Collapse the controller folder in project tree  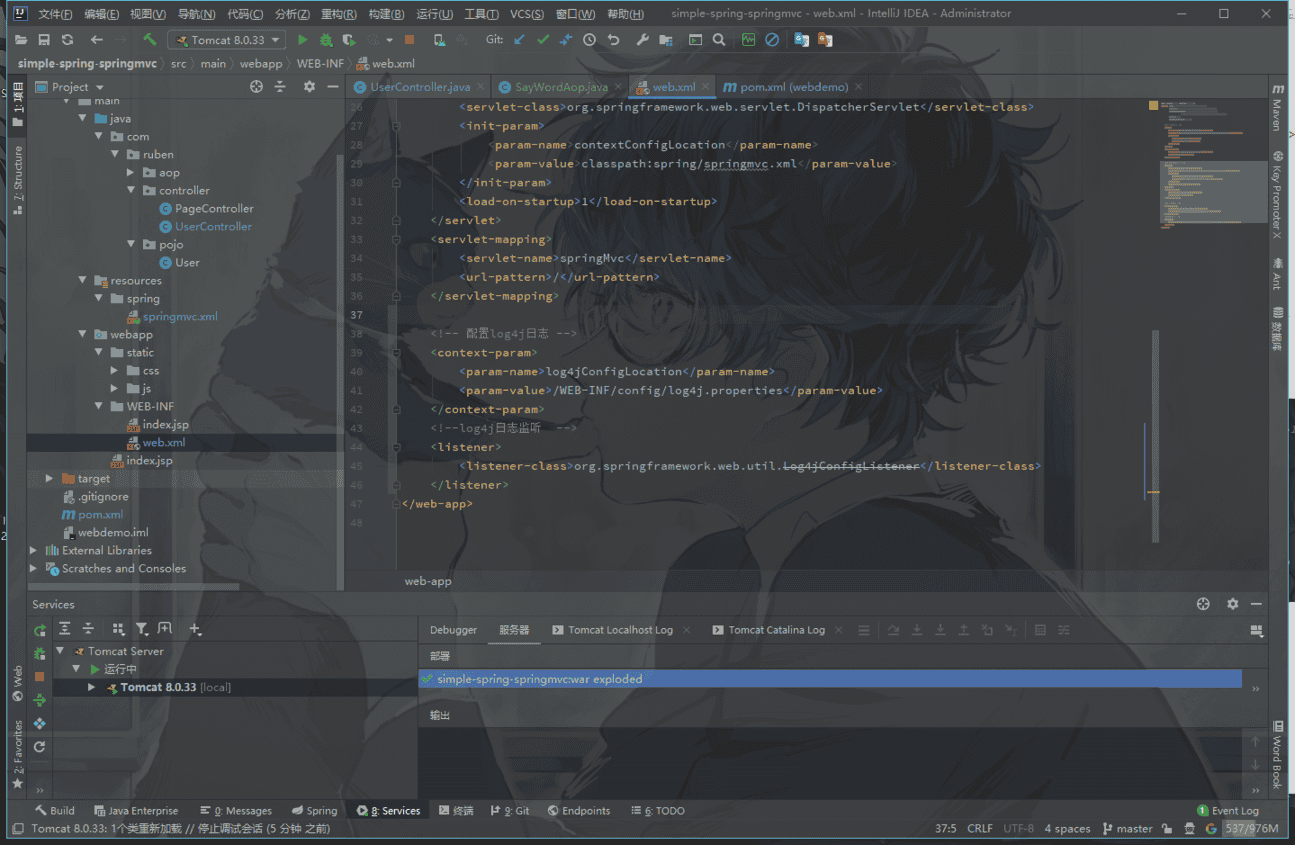click(x=131, y=190)
